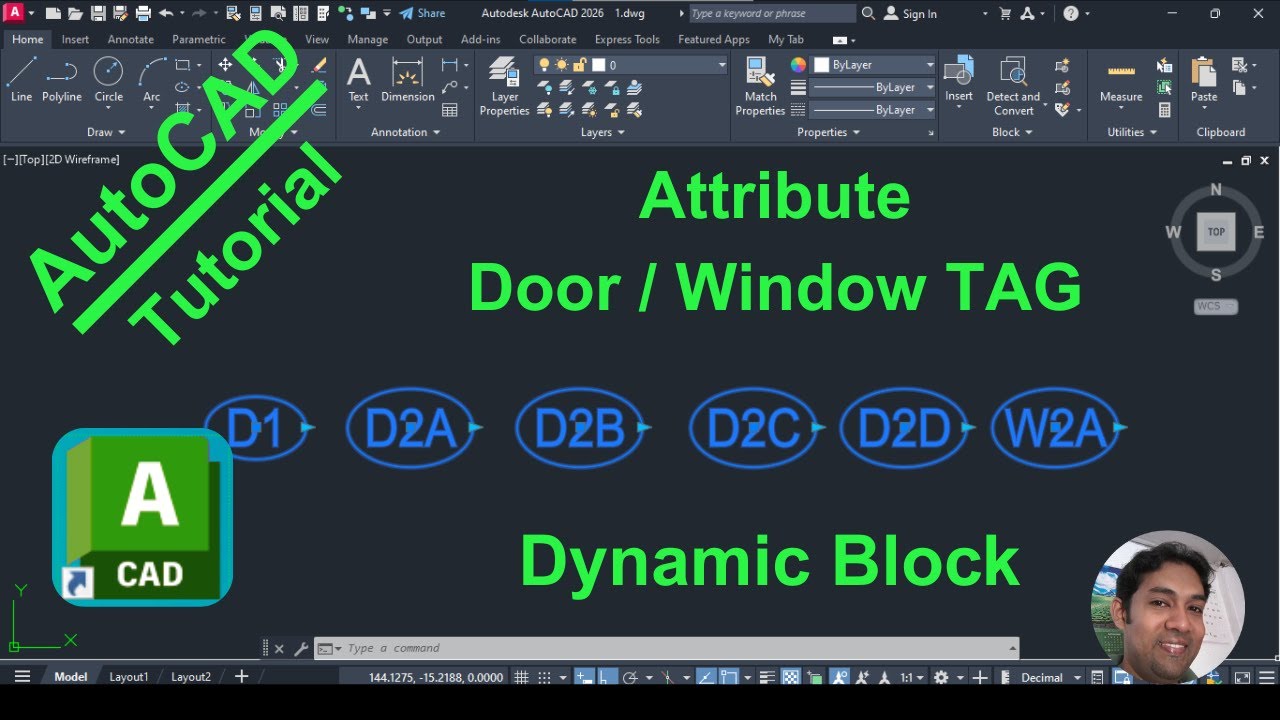Open the annotation scale 1:1 dropdown
1280x720 pixels.
(x=911, y=677)
